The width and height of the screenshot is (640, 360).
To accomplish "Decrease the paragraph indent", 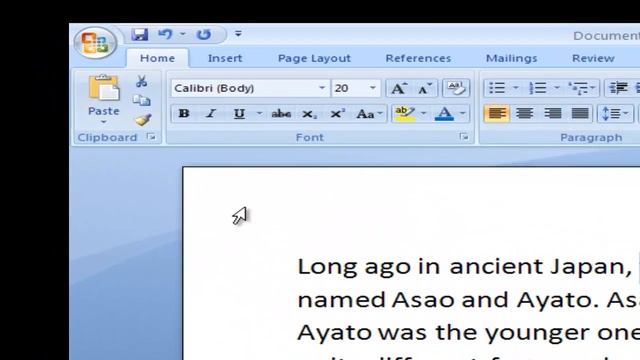I will tap(618, 88).
